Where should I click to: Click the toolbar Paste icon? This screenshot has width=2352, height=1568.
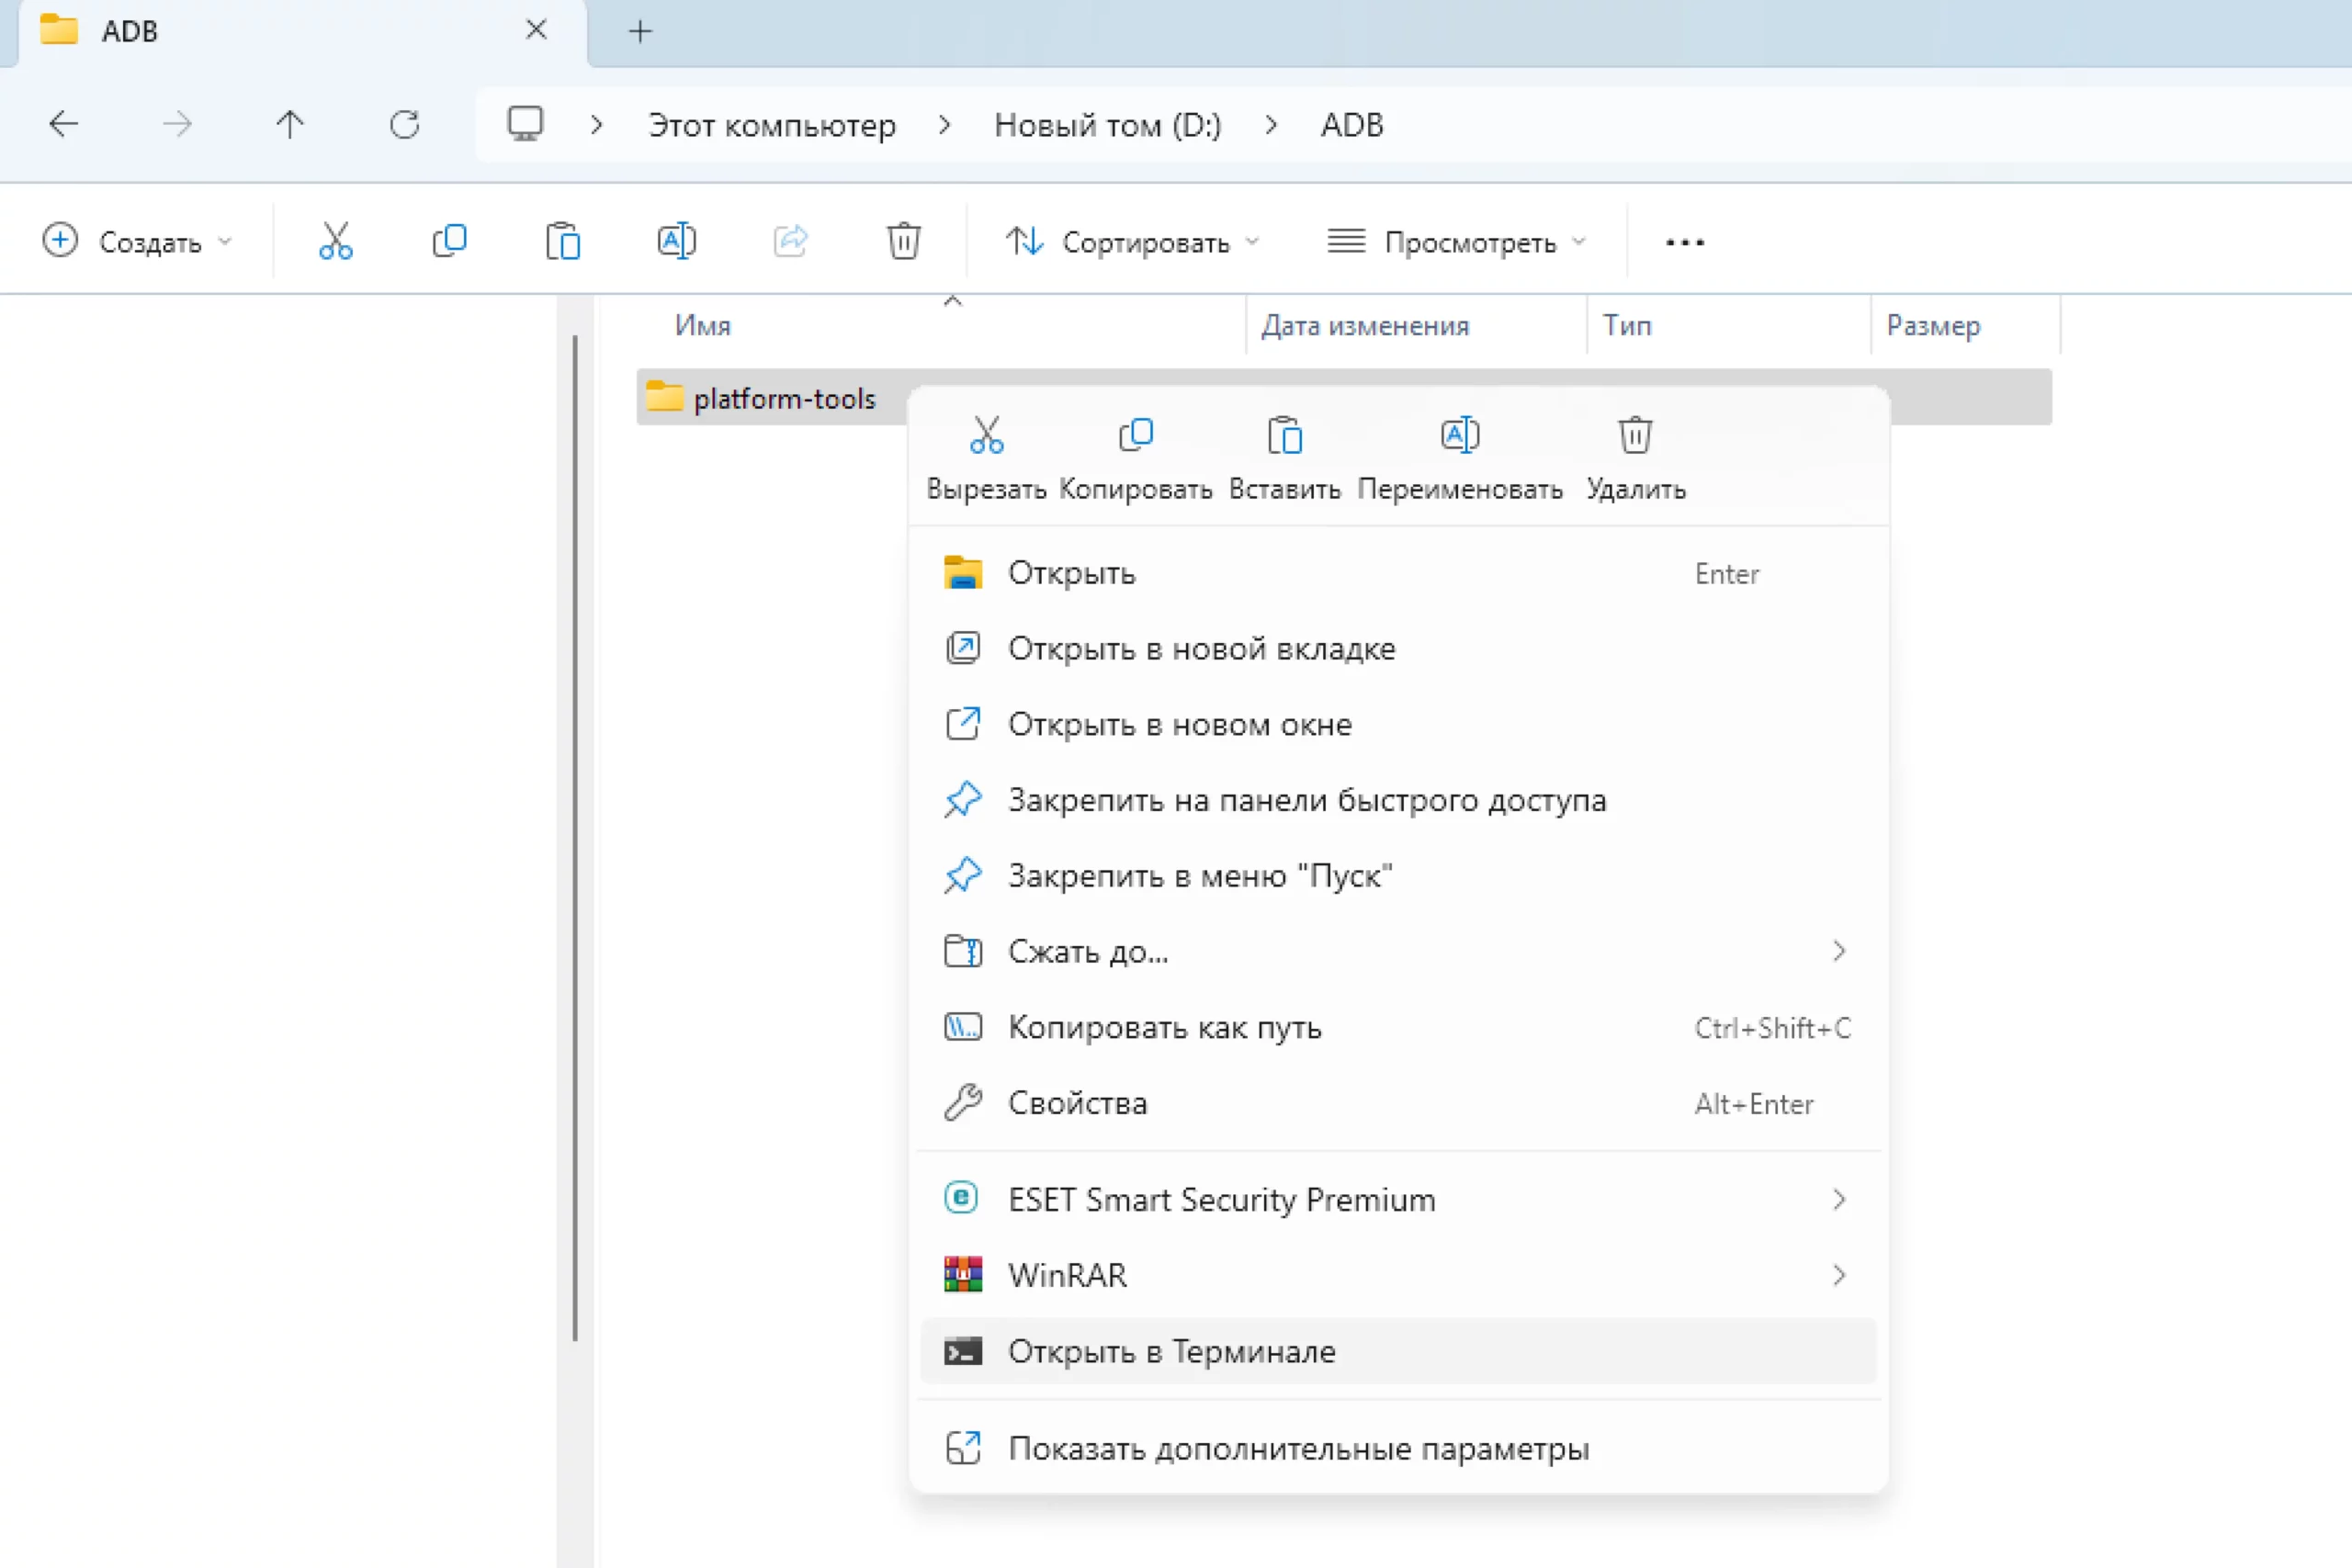click(x=563, y=241)
